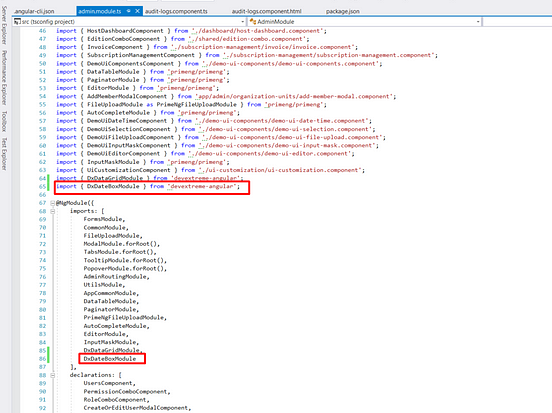Click 'DataTableModule' import on line 51
Screen dimensions: 552x413
point(113,72)
